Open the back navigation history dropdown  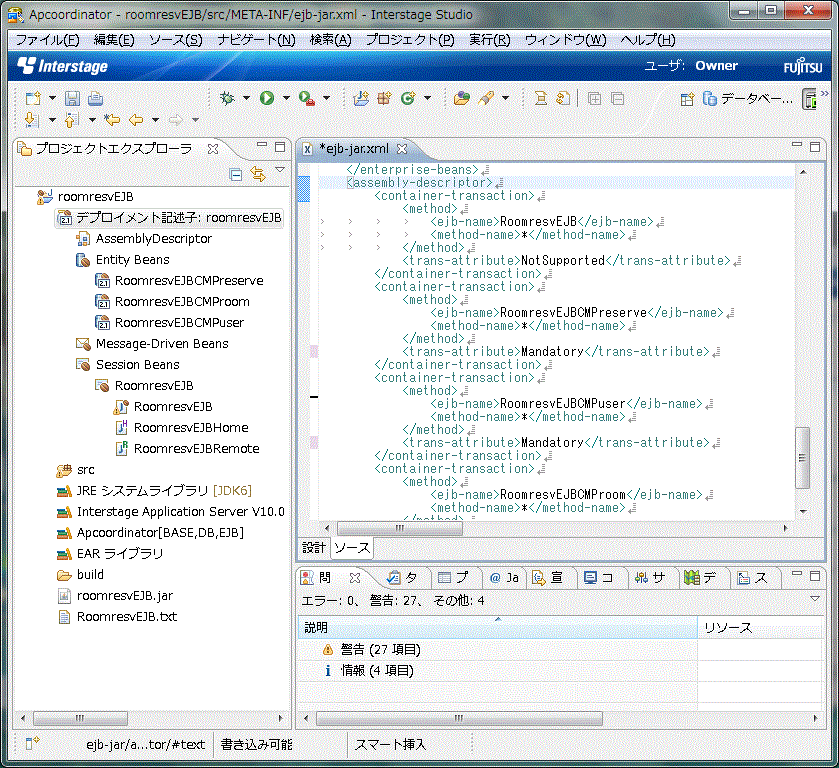coord(155,120)
